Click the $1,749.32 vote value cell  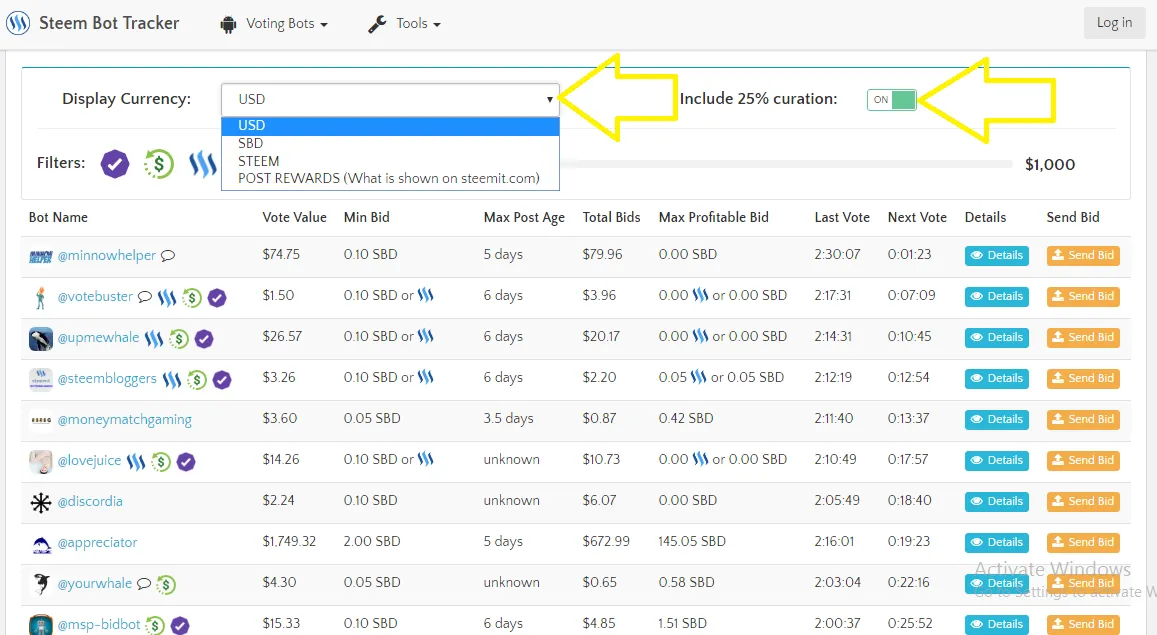[x=289, y=541]
